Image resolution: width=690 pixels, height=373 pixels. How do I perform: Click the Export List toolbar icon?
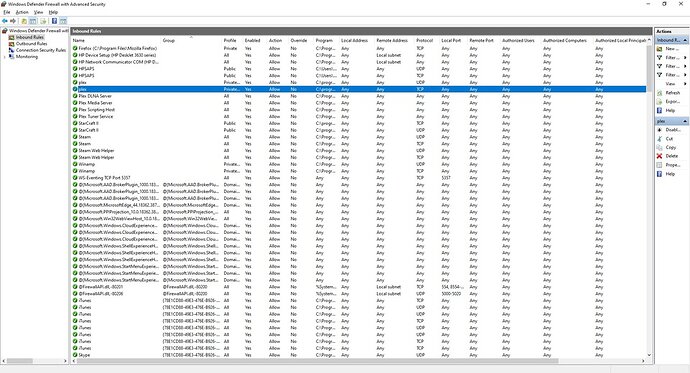pos(44,21)
